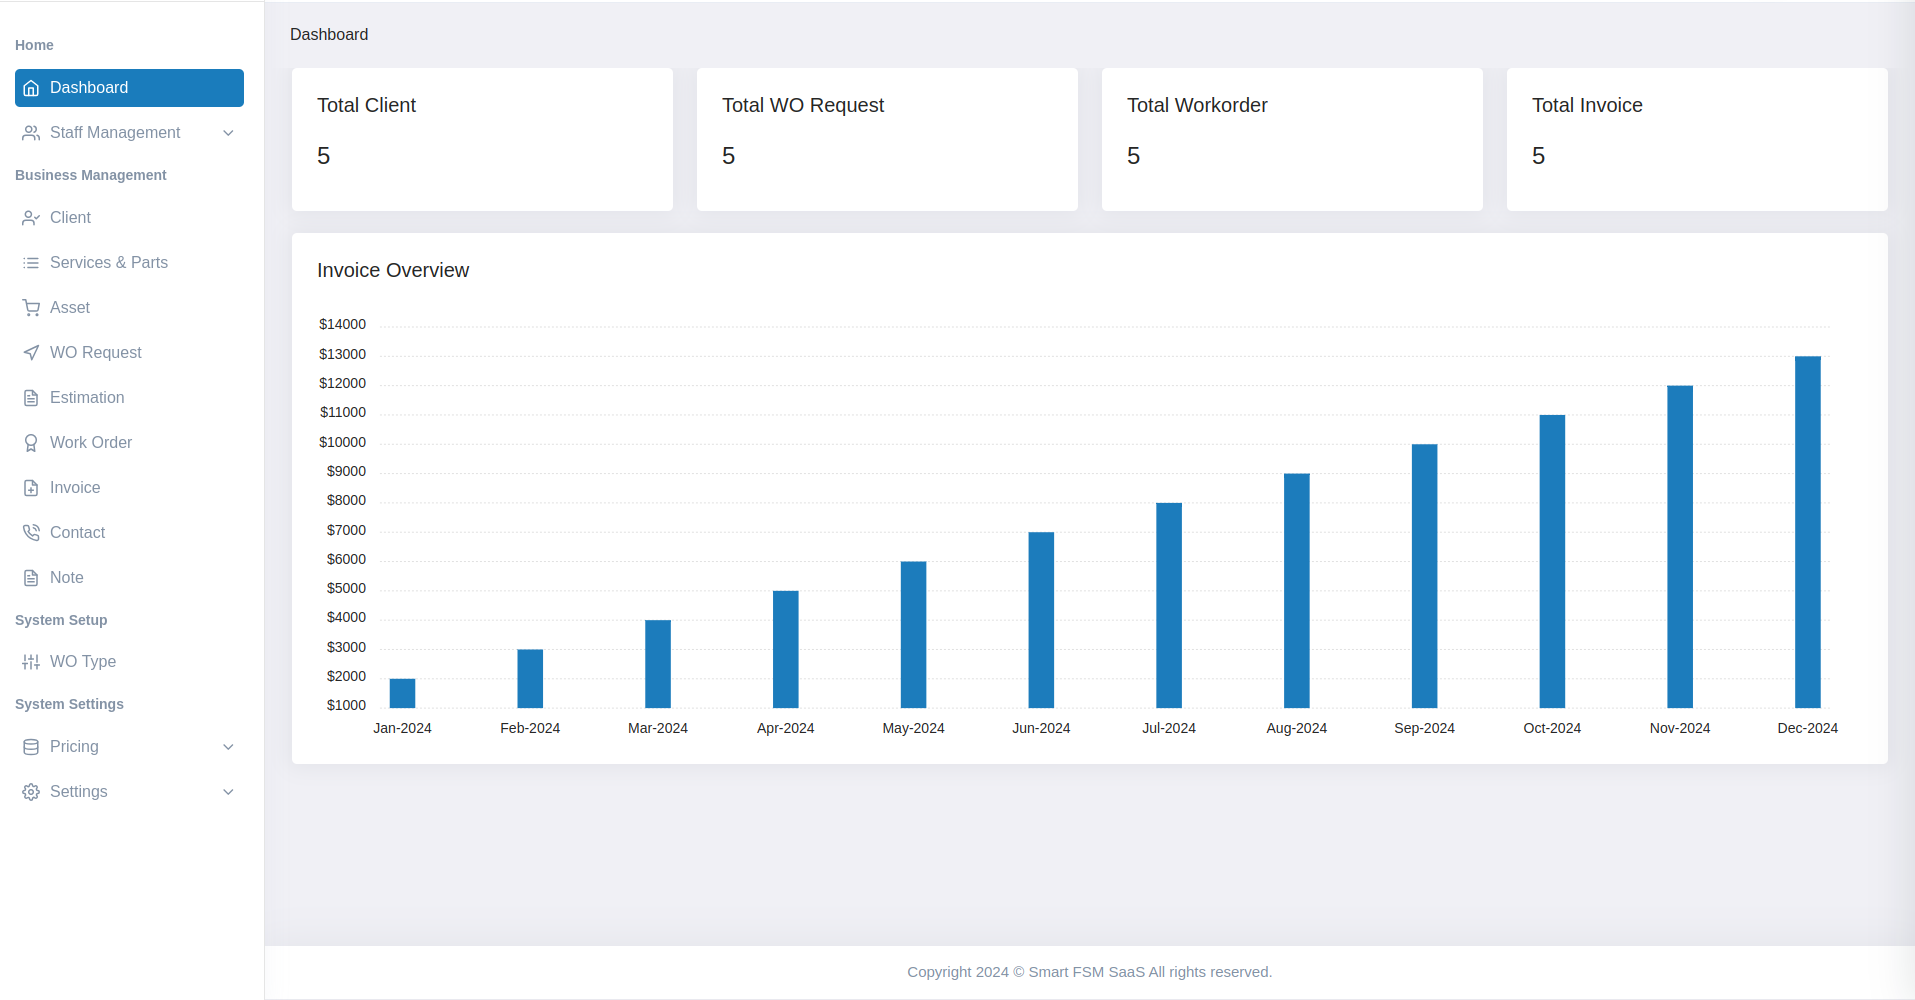The width and height of the screenshot is (1915, 1000).
Task: Click the Dashboard home icon in sidebar
Action: coord(31,88)
